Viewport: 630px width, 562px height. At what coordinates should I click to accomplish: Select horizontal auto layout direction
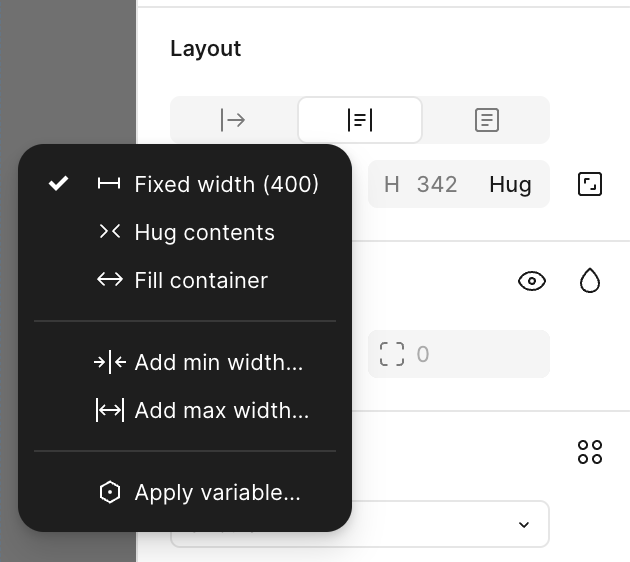point(233,120)
